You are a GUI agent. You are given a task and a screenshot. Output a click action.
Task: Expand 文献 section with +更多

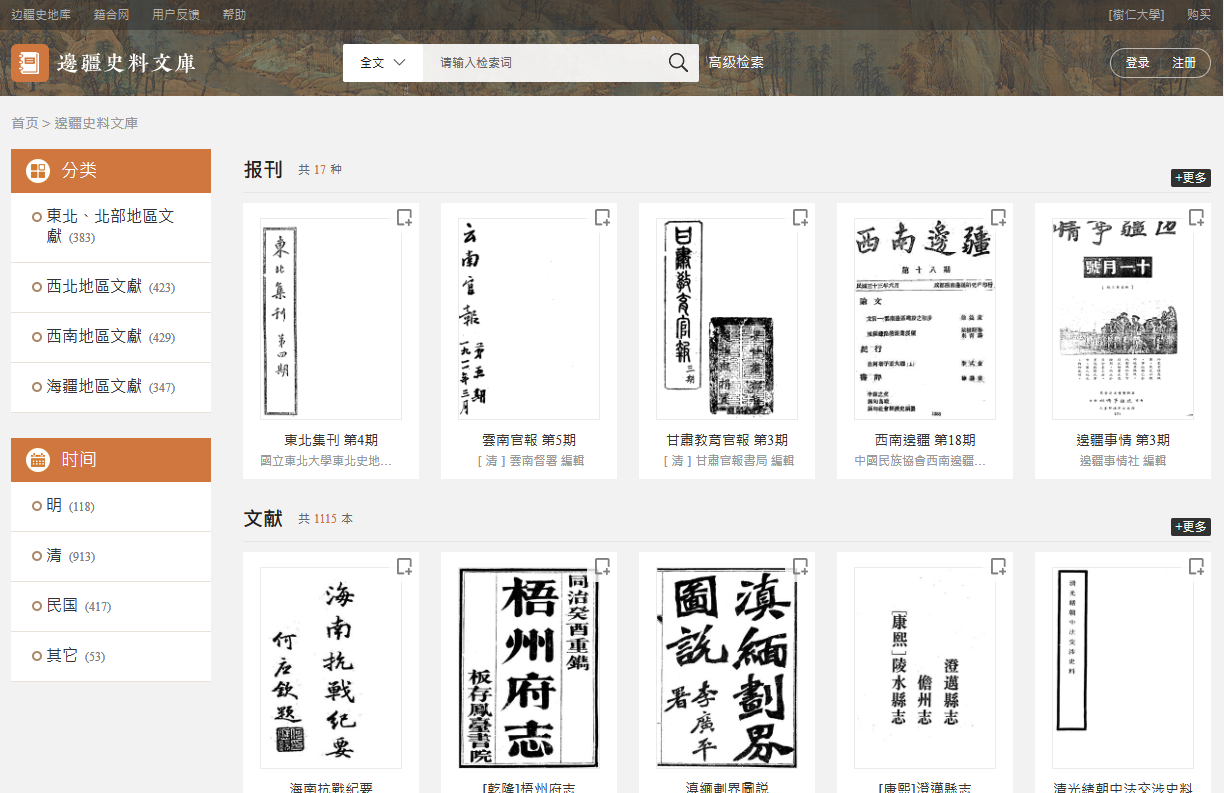[x=1190, y=527]
